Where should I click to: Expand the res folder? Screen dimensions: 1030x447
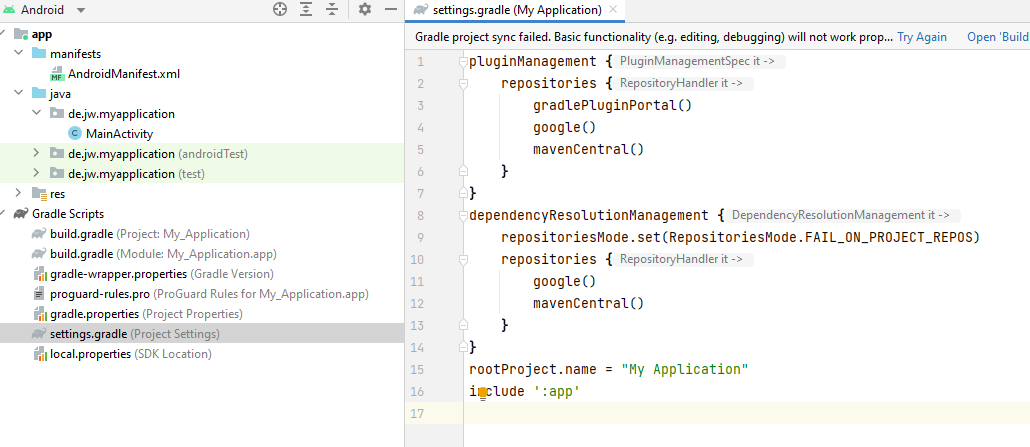tap(18, 193)
